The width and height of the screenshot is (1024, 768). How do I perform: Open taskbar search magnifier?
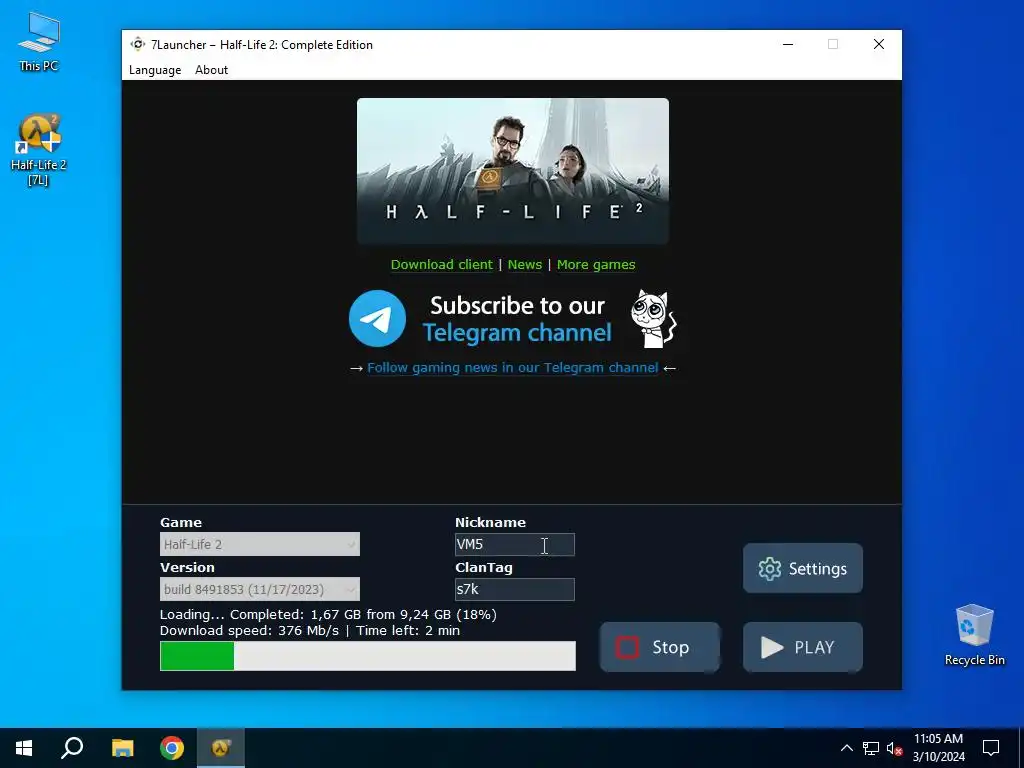pos(72,748)
